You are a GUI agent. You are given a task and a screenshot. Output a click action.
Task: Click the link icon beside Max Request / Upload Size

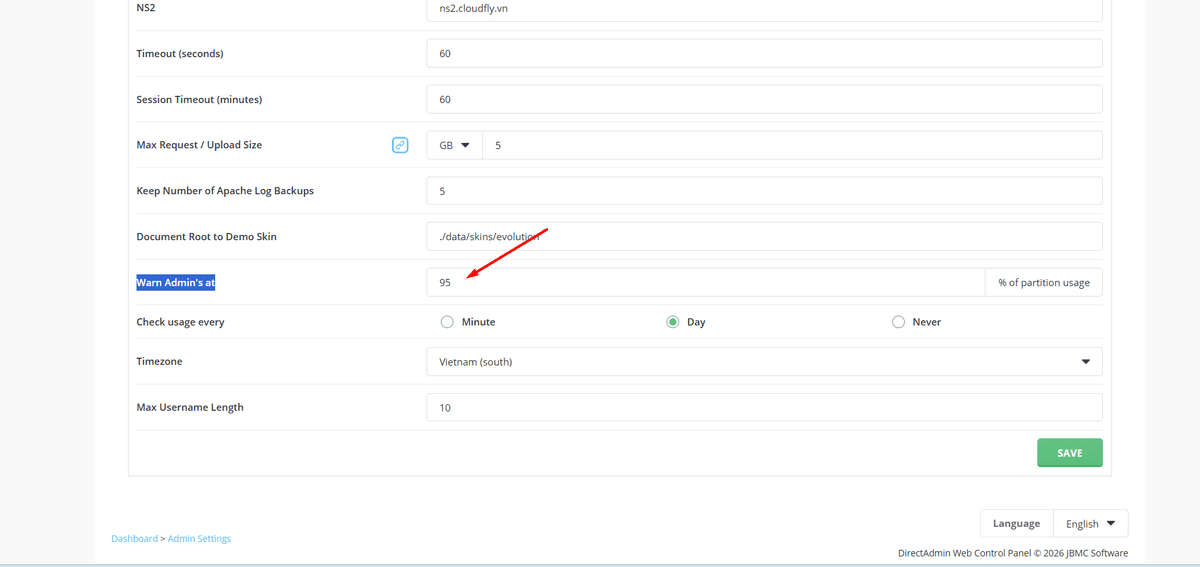[400, 145]
